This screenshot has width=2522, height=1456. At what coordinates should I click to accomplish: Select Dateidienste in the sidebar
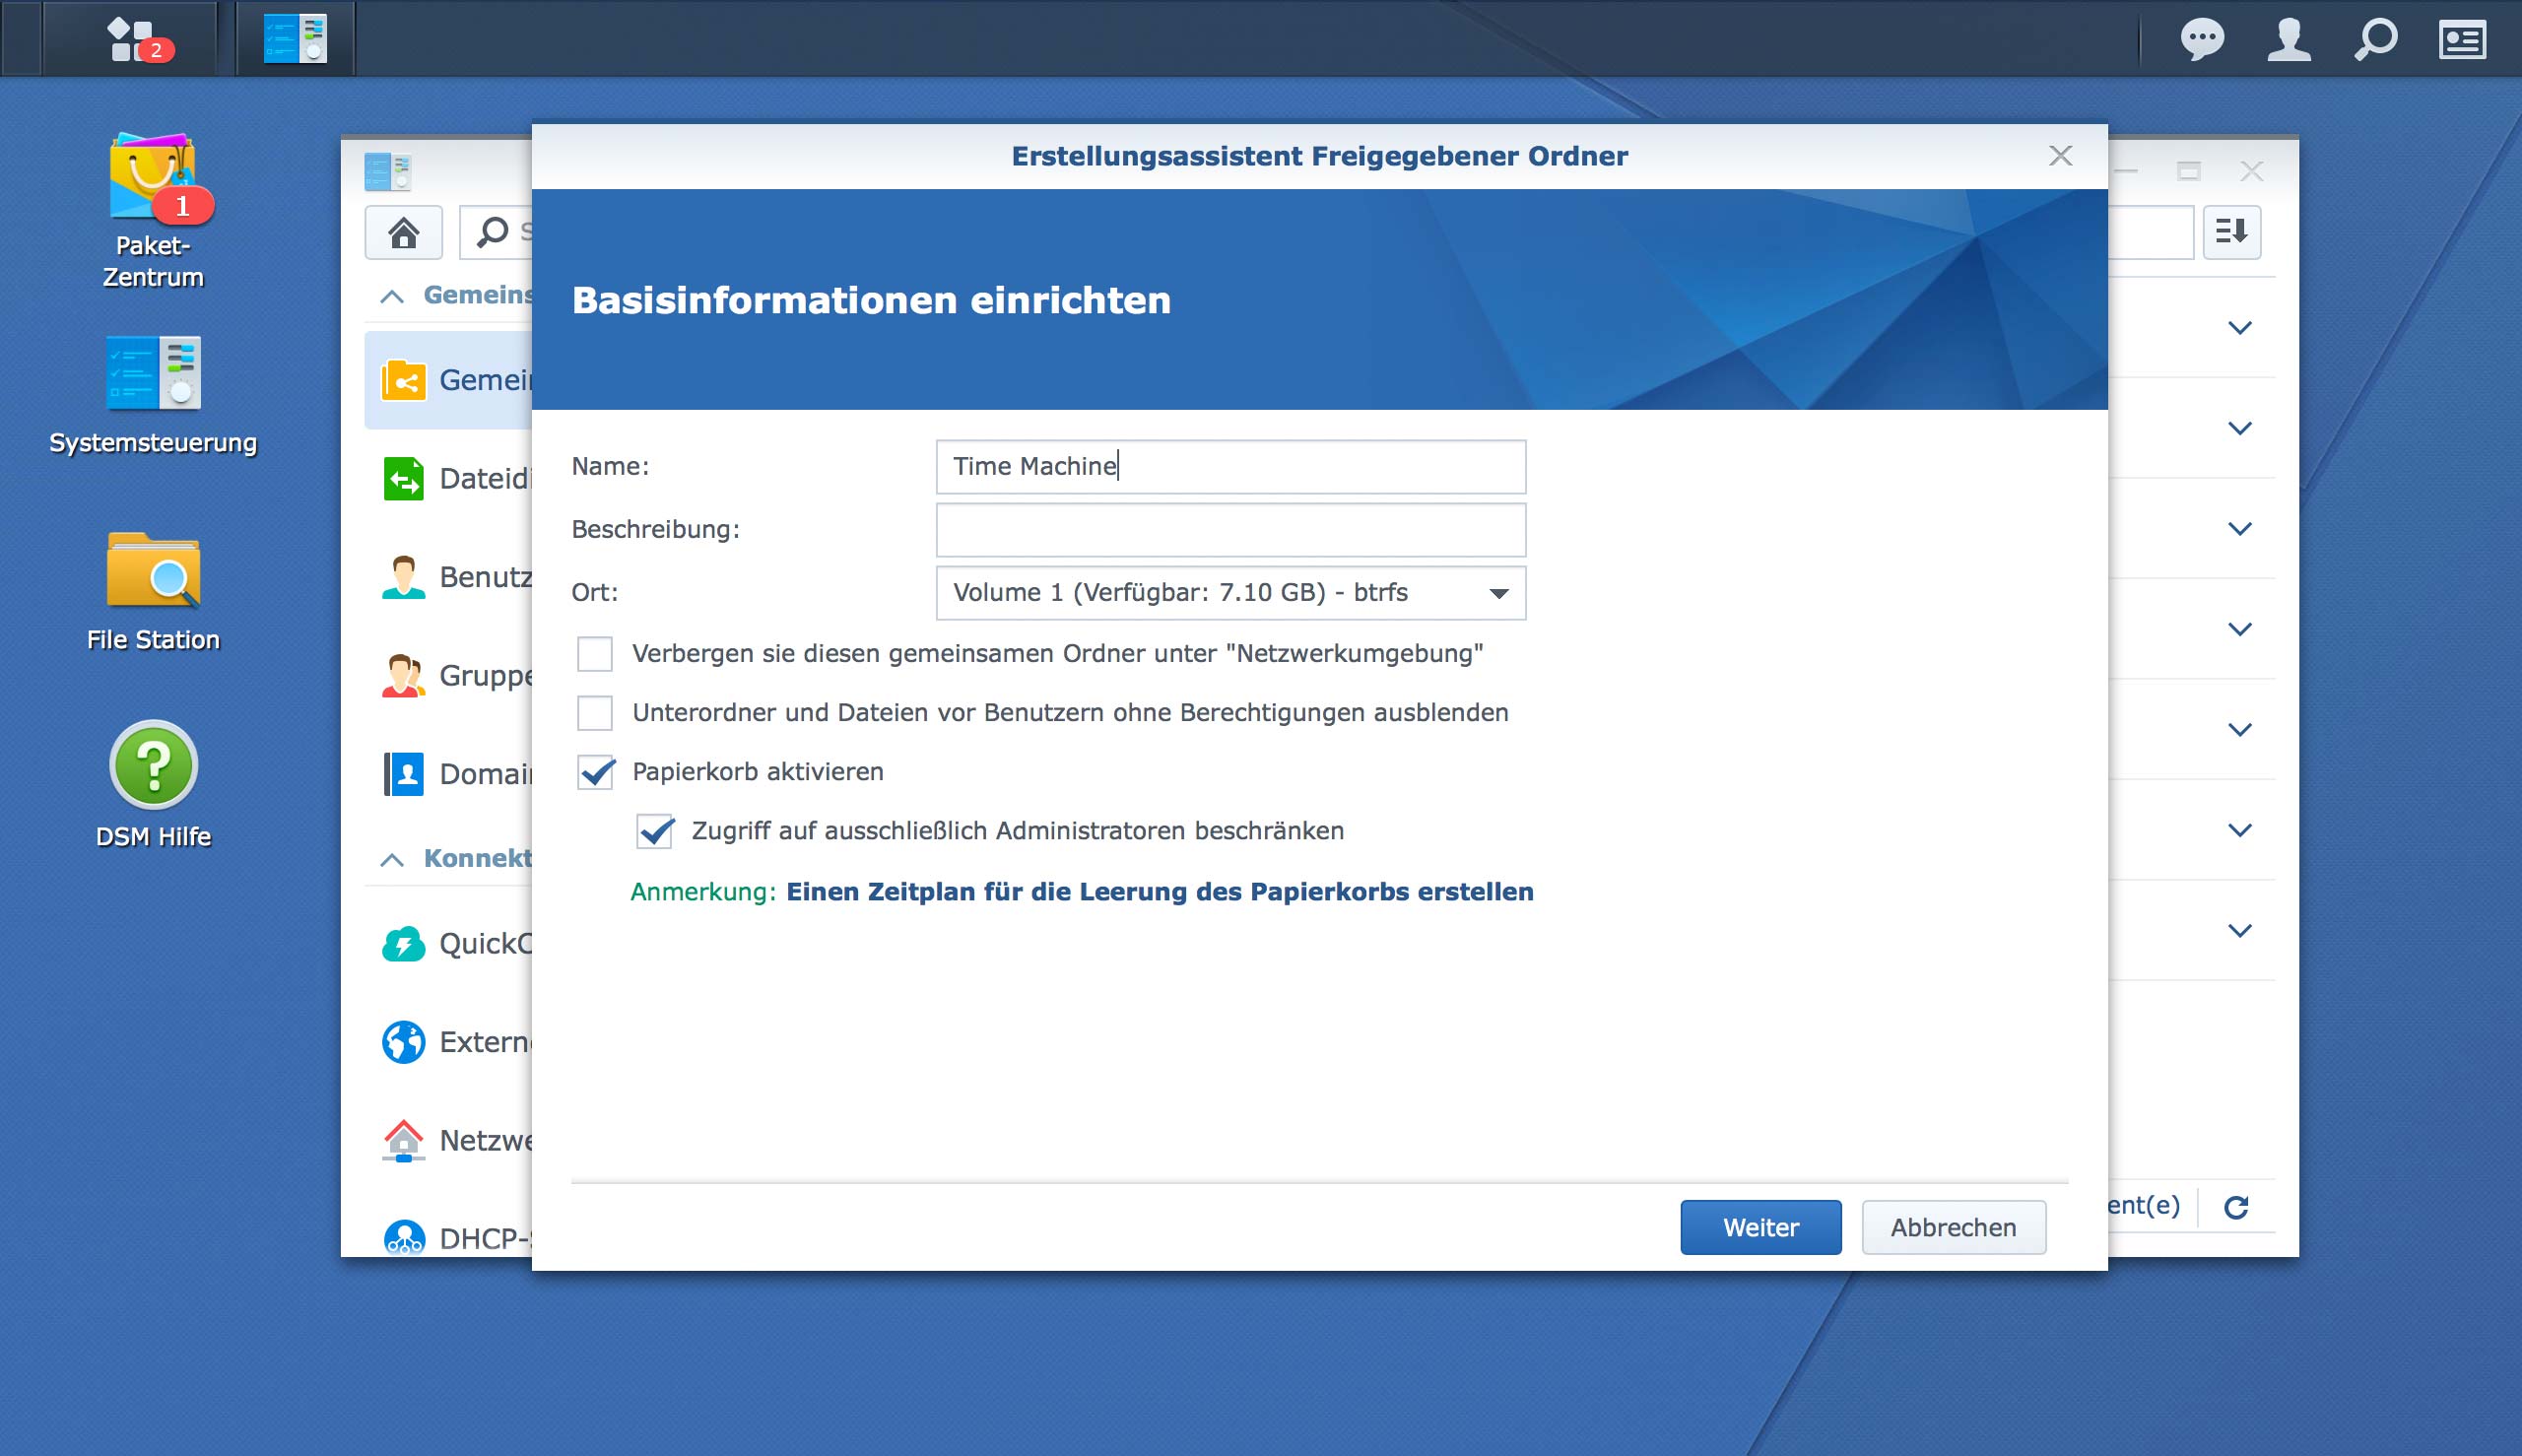(x=448, y=478)
